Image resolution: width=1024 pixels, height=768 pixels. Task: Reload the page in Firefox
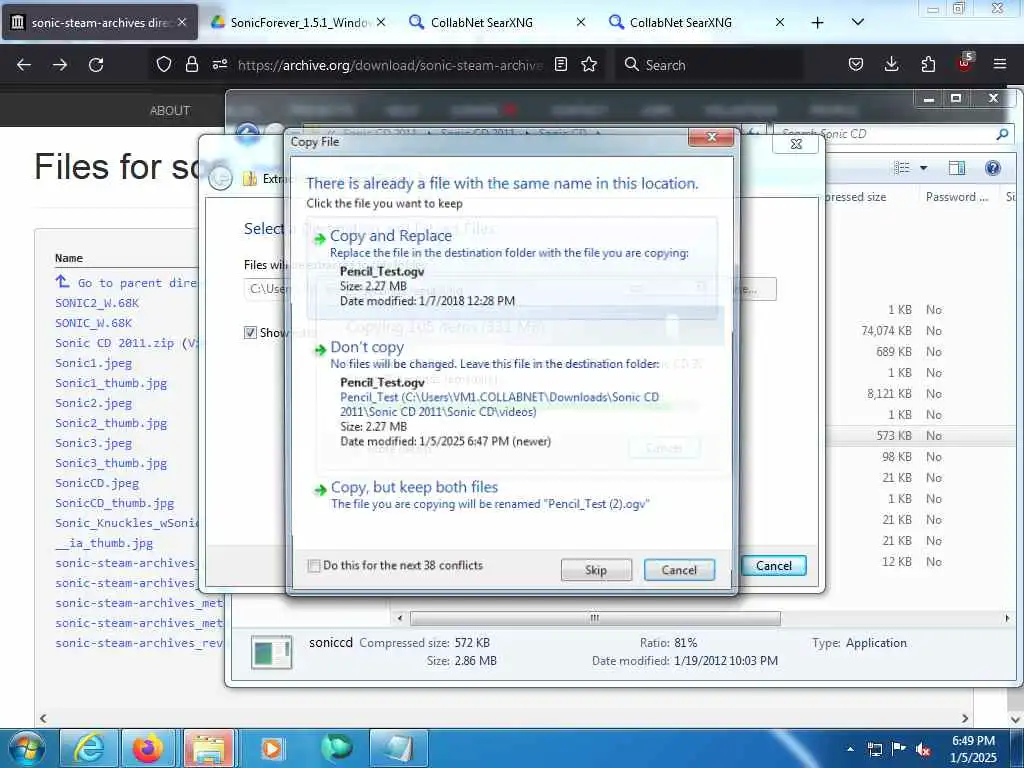coord(96,65)
